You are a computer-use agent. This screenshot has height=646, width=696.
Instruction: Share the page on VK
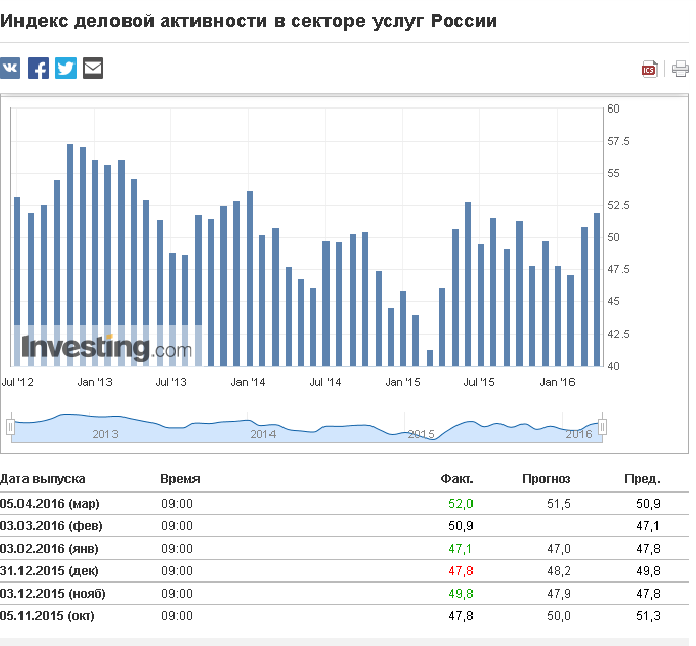pos(10,68)
